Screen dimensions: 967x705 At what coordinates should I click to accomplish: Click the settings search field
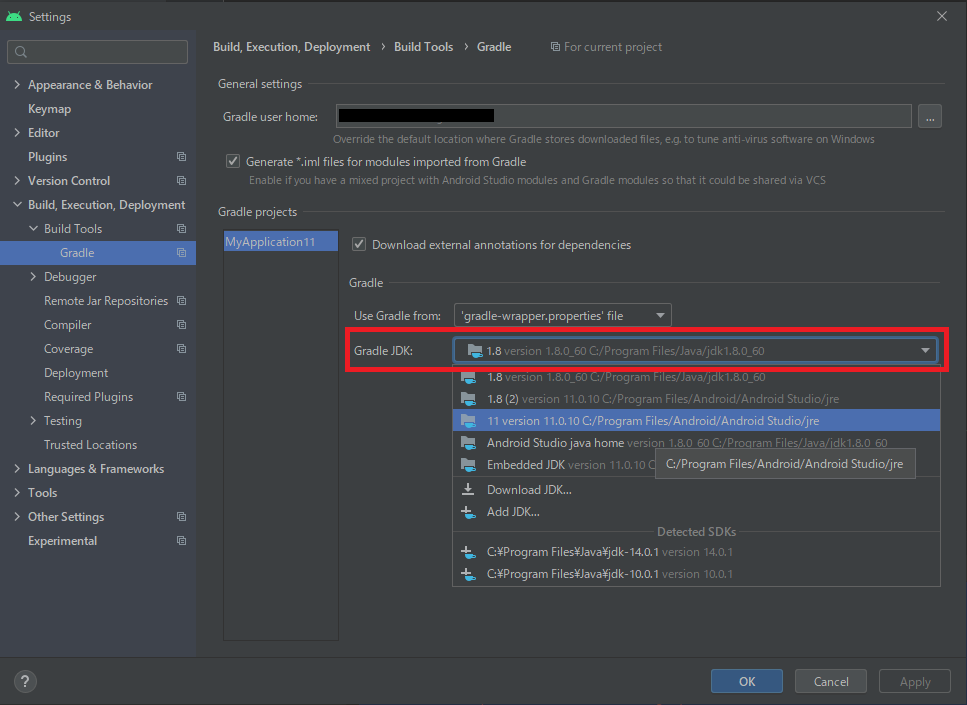(x=97, y=52)
